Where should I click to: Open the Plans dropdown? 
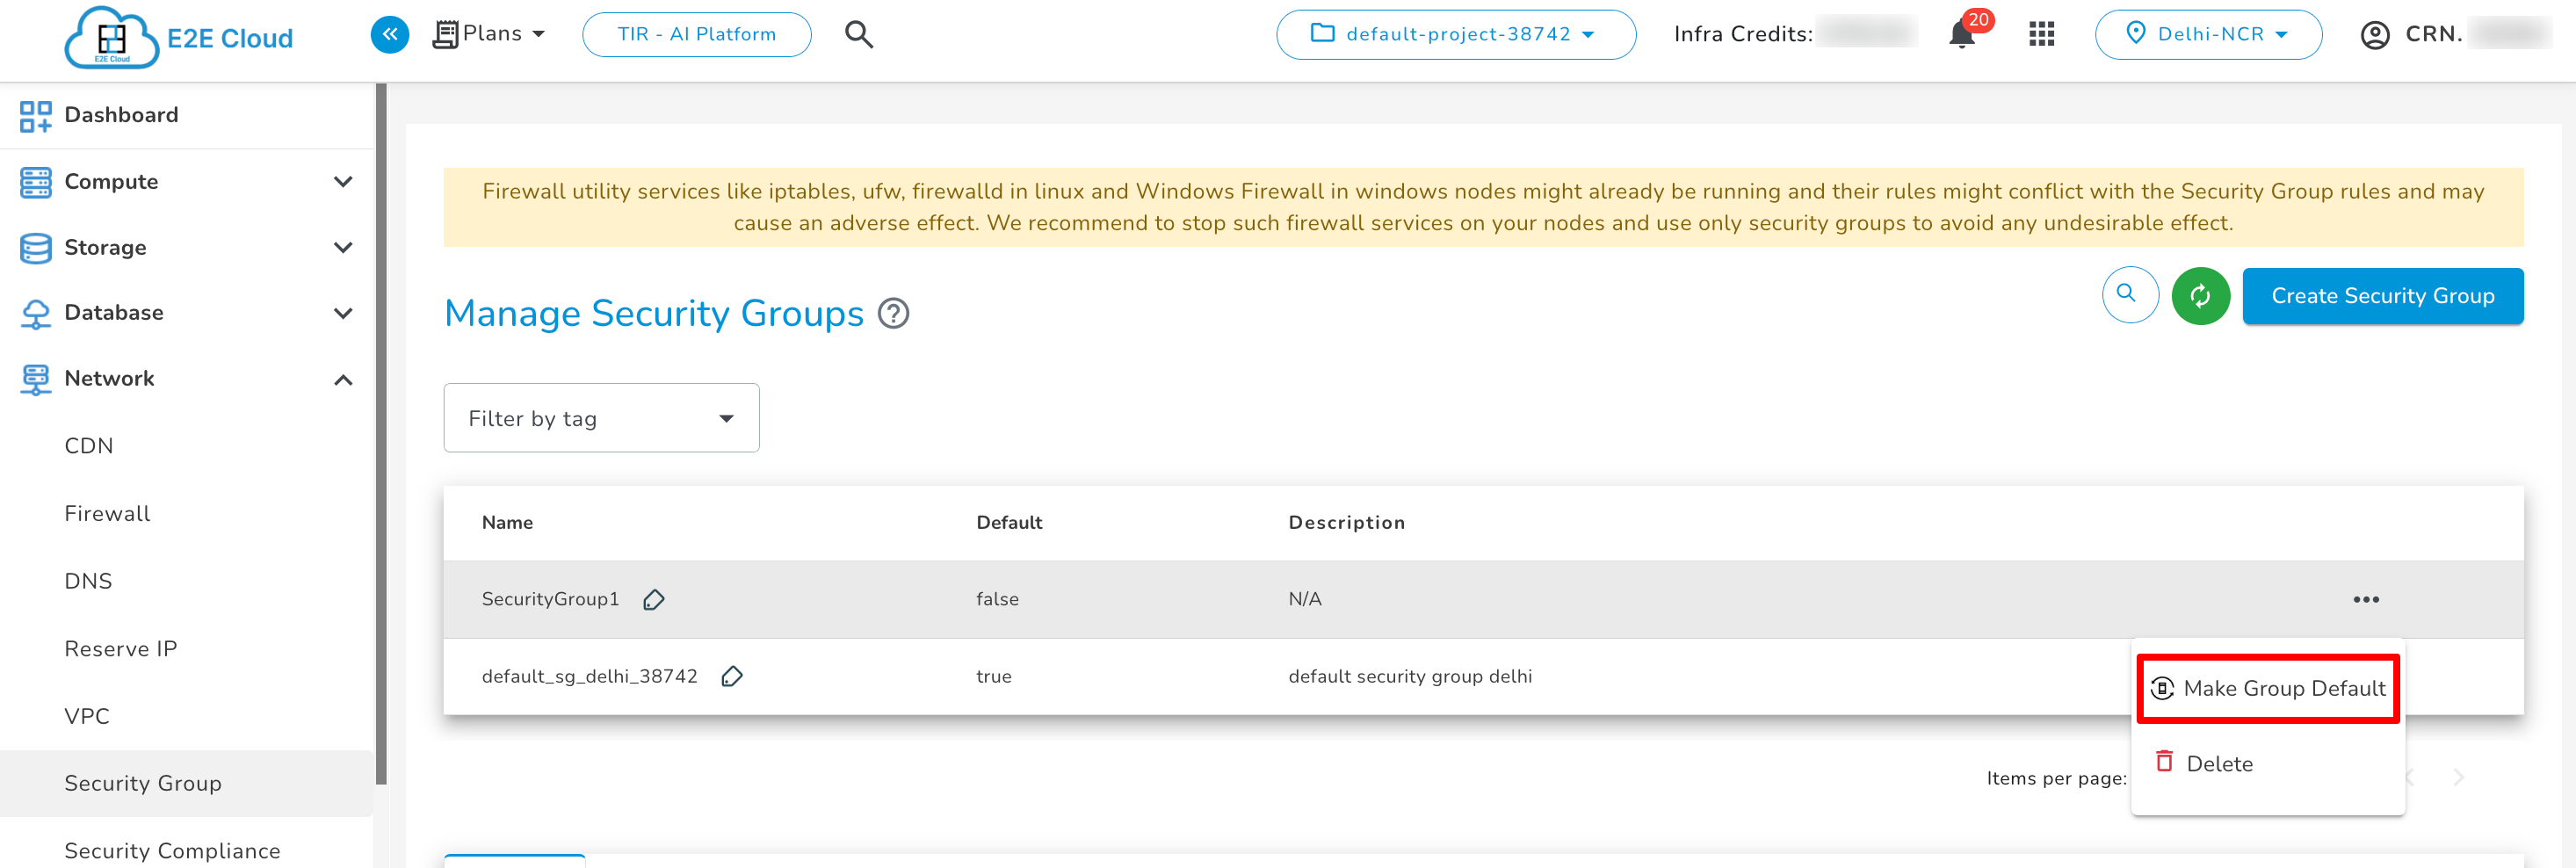click(x=490, y=35)
